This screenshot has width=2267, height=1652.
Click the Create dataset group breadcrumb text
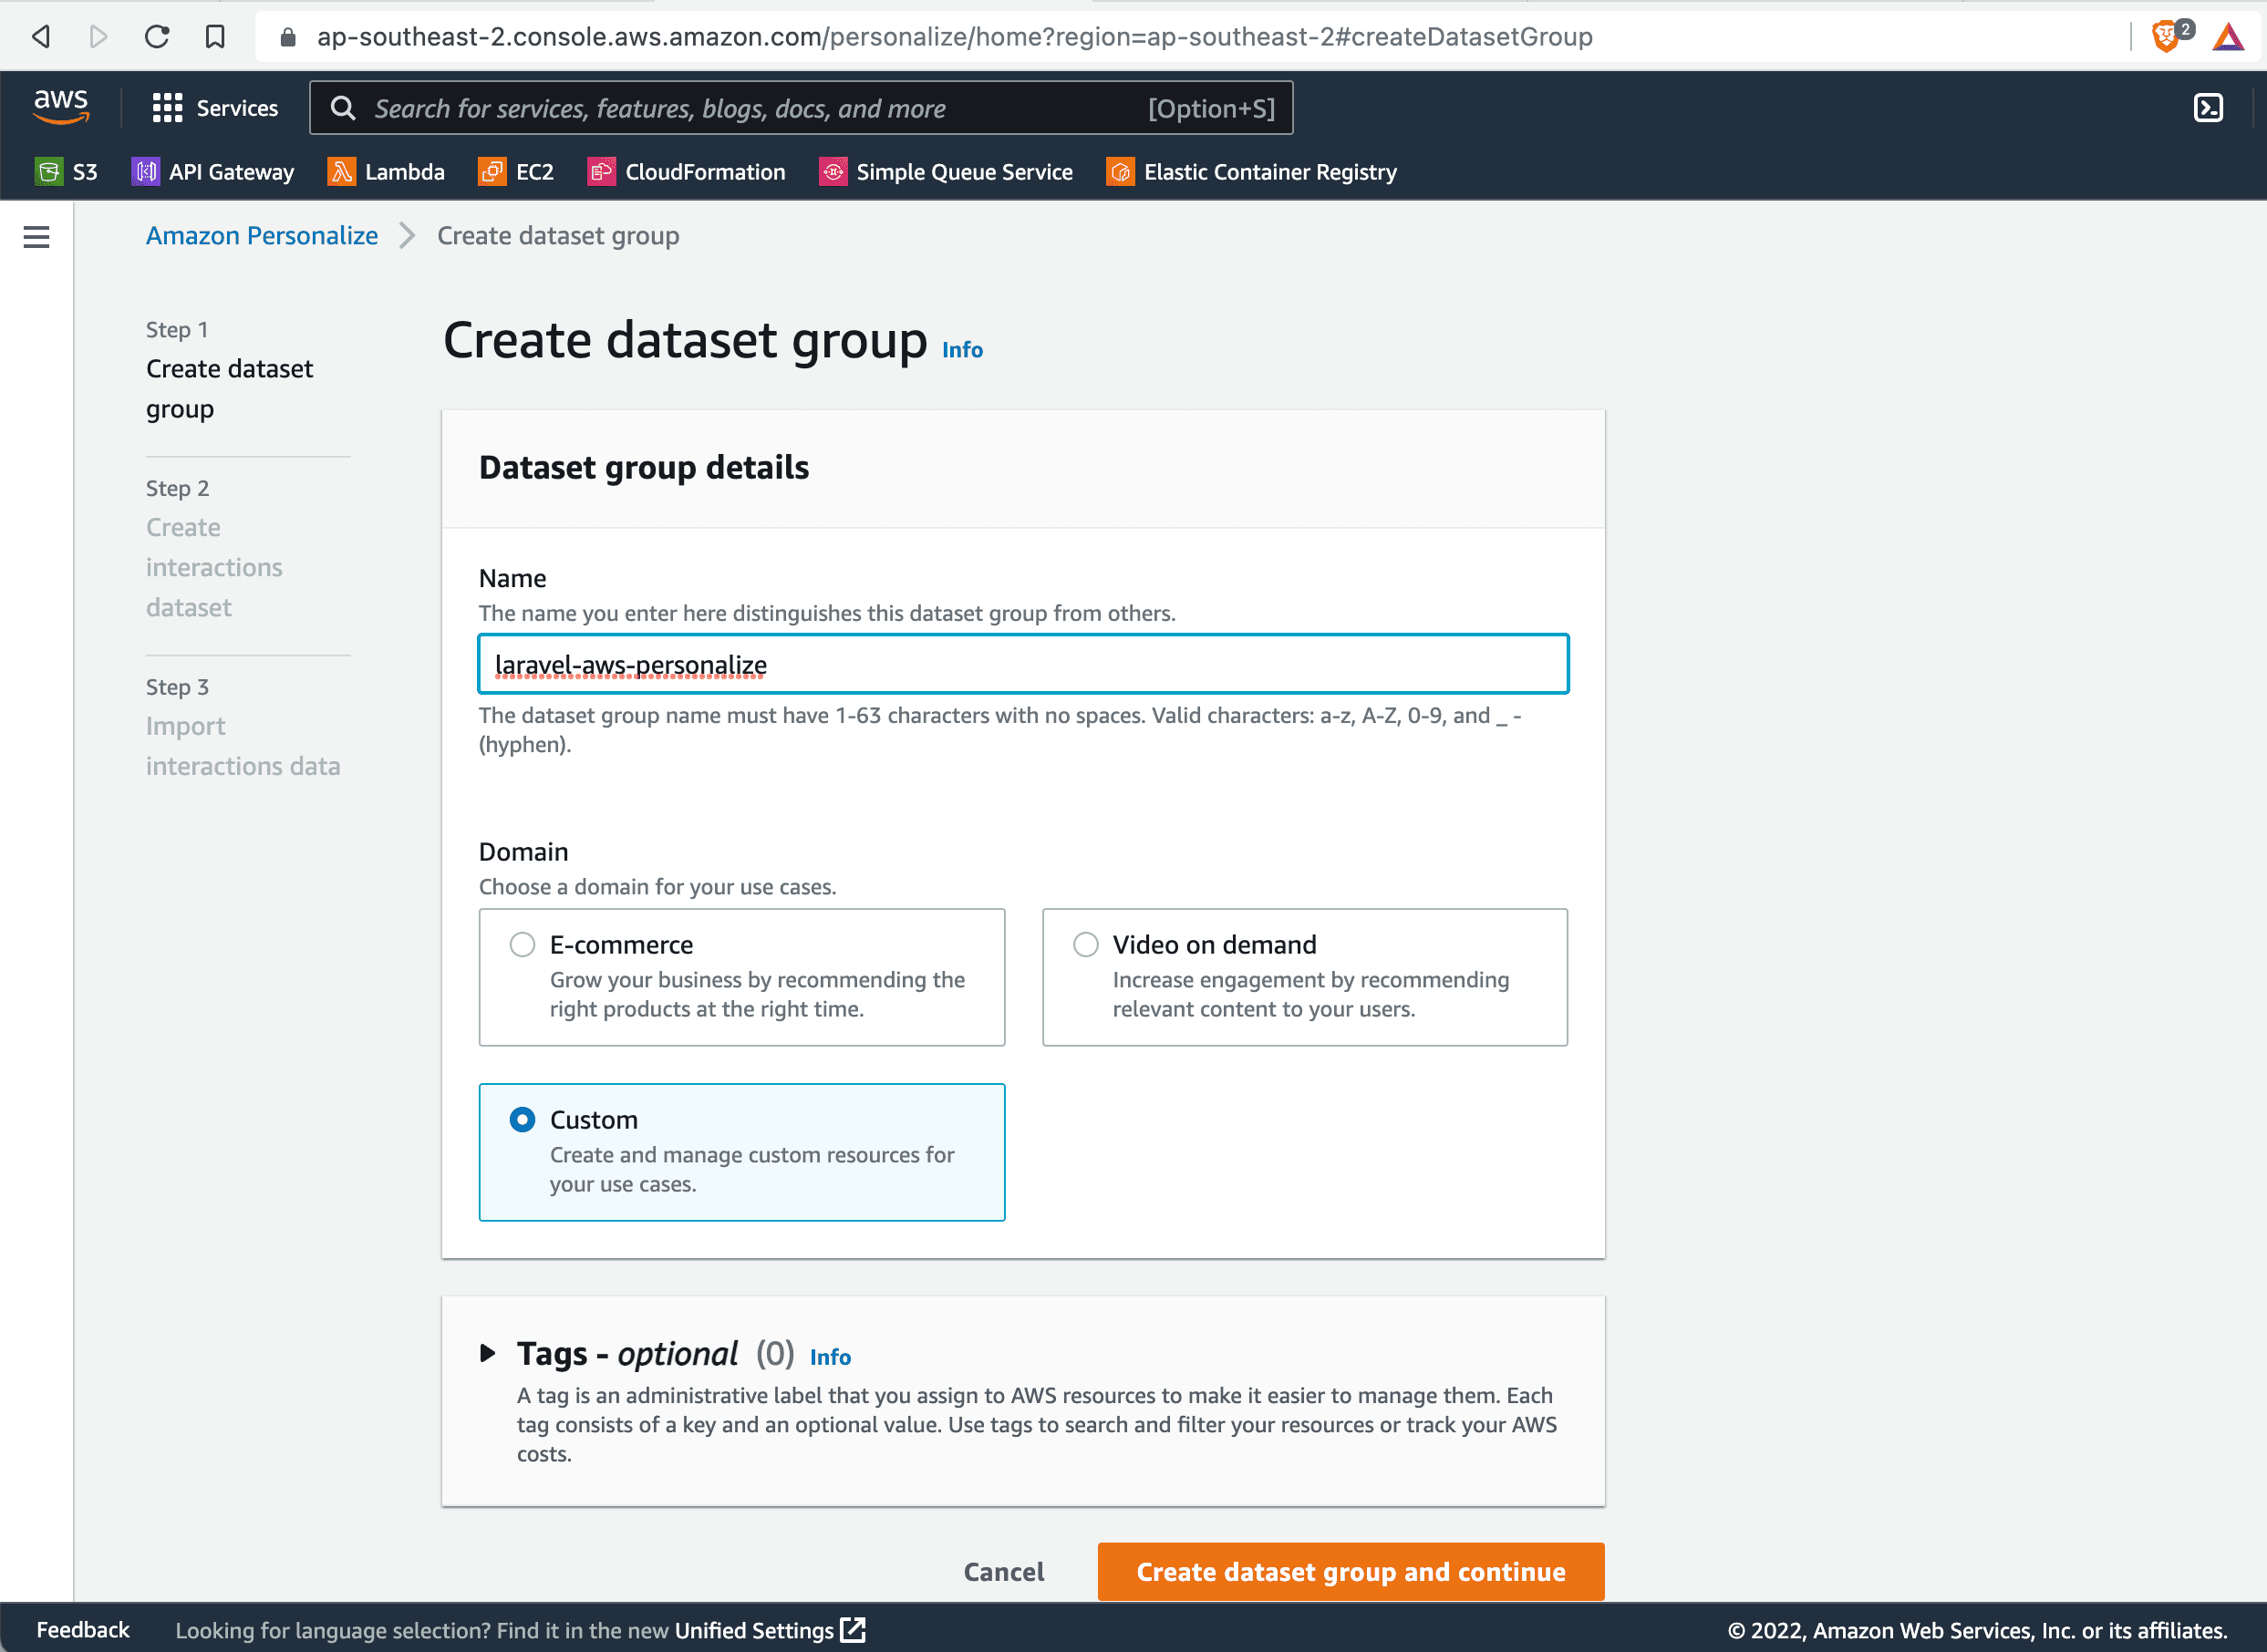tap(558, 236)
